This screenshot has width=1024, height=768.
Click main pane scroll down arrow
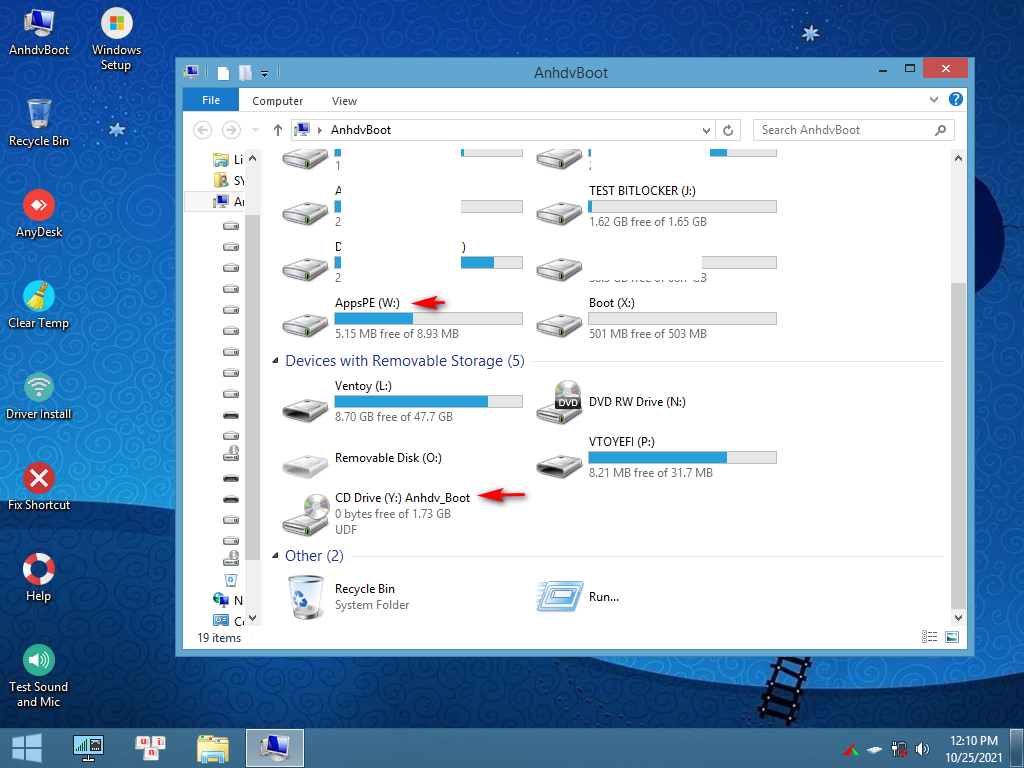tap(958, 617)
